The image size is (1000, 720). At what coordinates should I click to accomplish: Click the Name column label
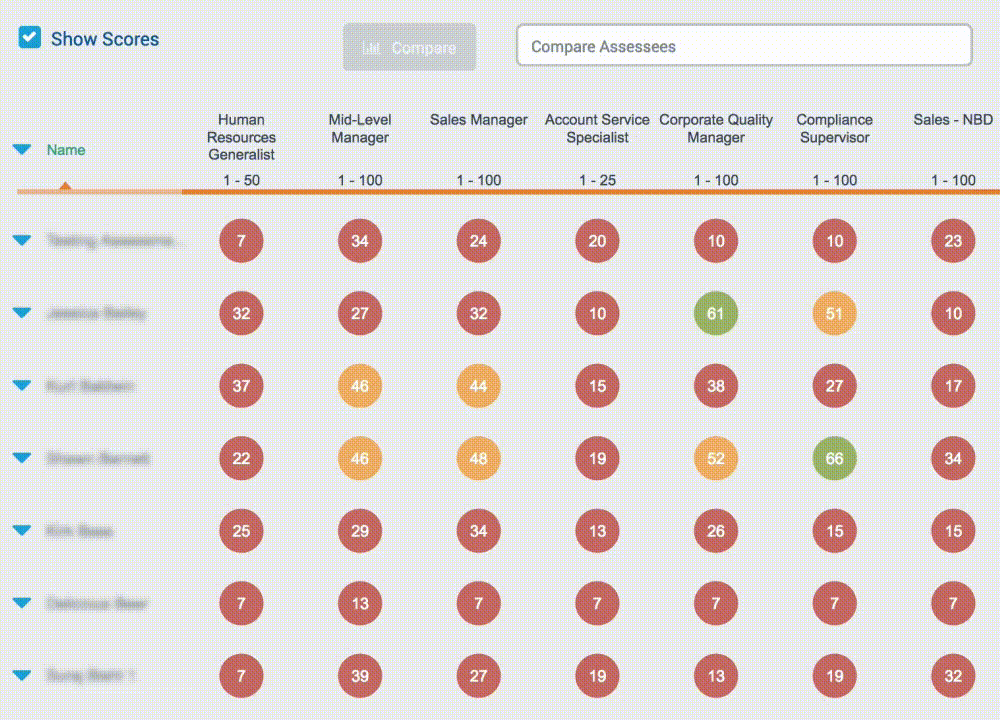[x=66, y=150]
